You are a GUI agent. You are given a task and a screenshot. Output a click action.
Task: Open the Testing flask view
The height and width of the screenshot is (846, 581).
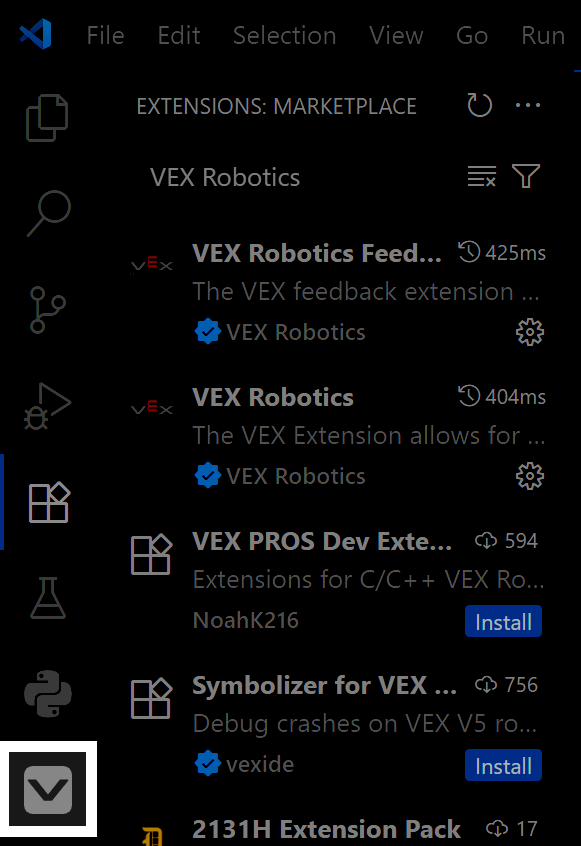click(46, 597)
